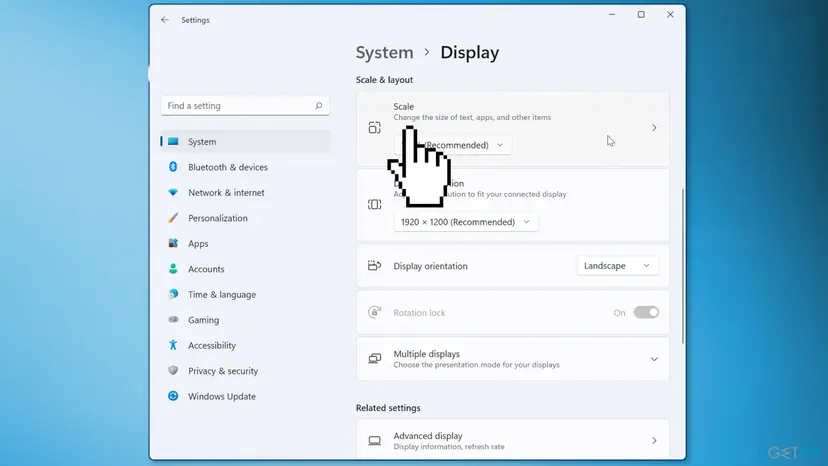This screenshot has height=466, width=828.
Task: Open Windows Update settings
Action: point(245,396)
